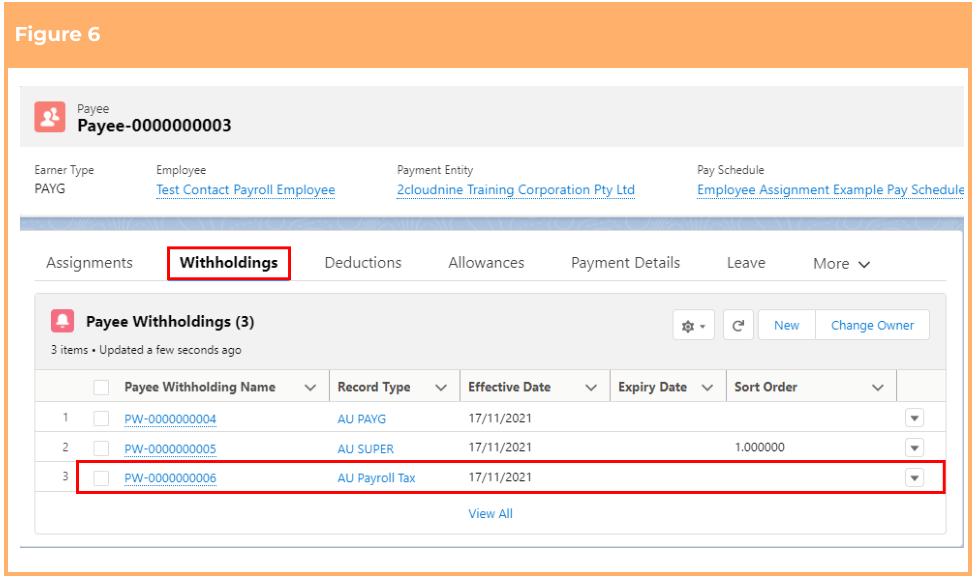The height and width of the screenshot is (578, 976).
Task: Open Payee Withholding Name column menu
Action: tap(310, 388)
